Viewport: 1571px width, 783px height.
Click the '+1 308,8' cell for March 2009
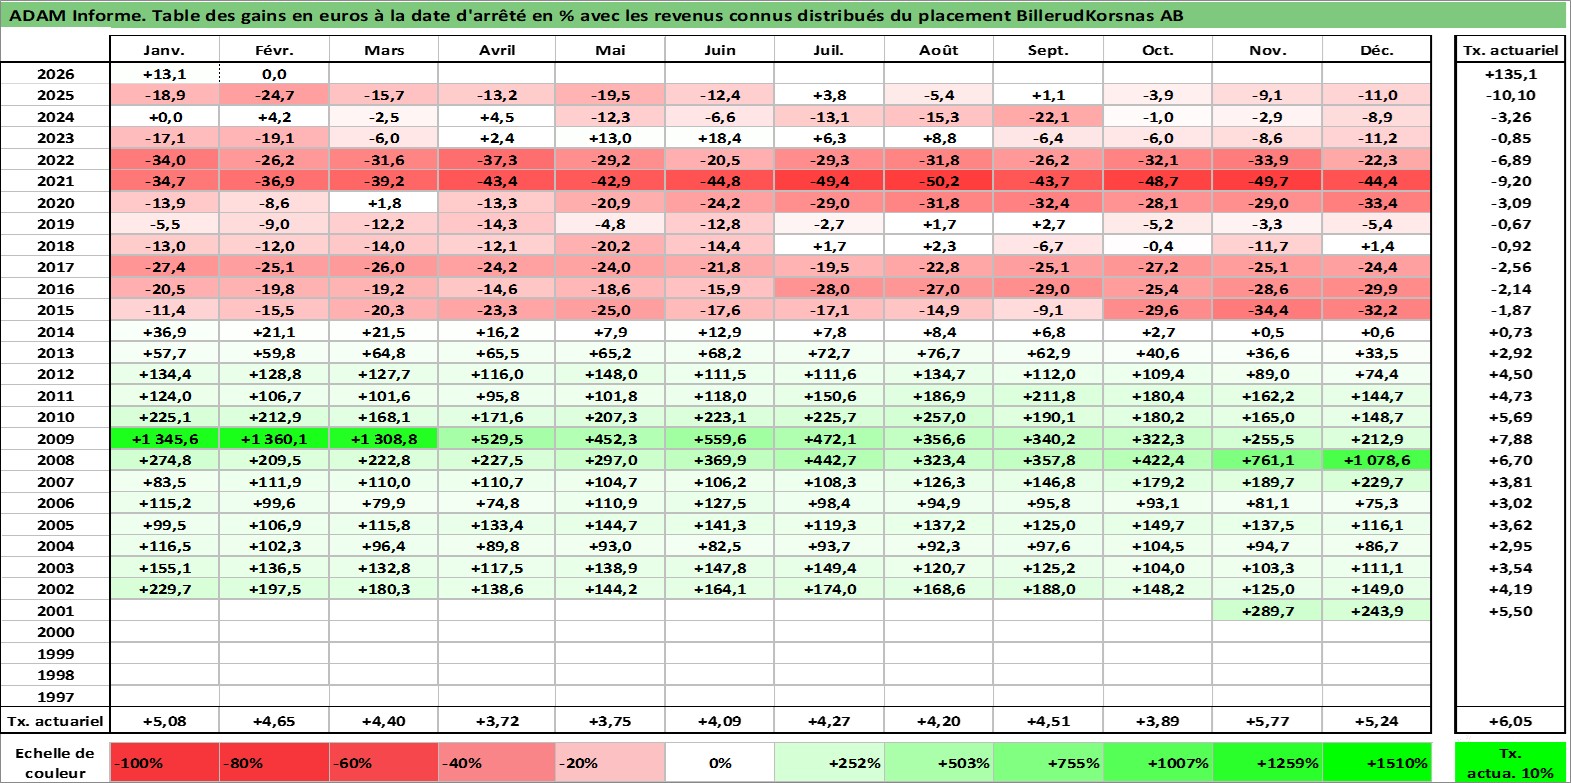pyautogui.click(x=384, y=439)
